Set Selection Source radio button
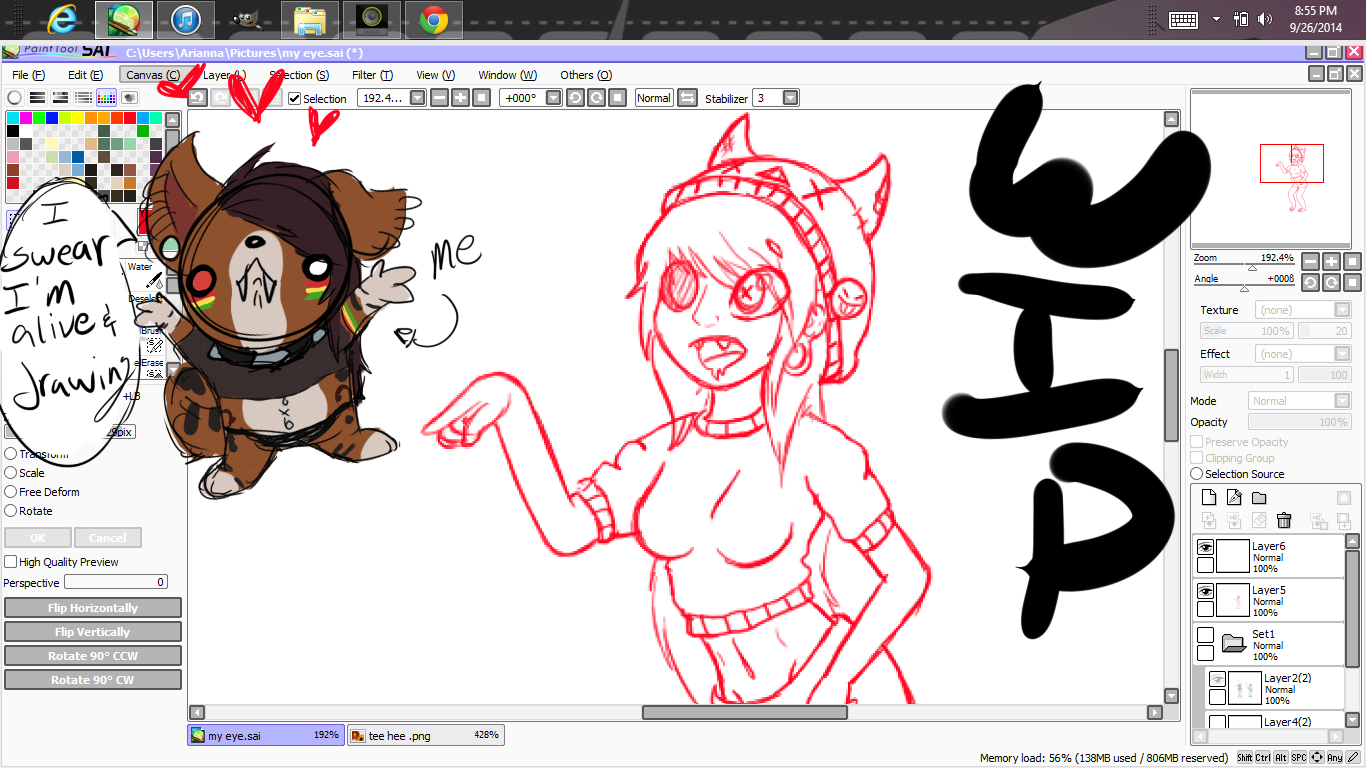1366x768 pixels. (x=1197, y=474)
